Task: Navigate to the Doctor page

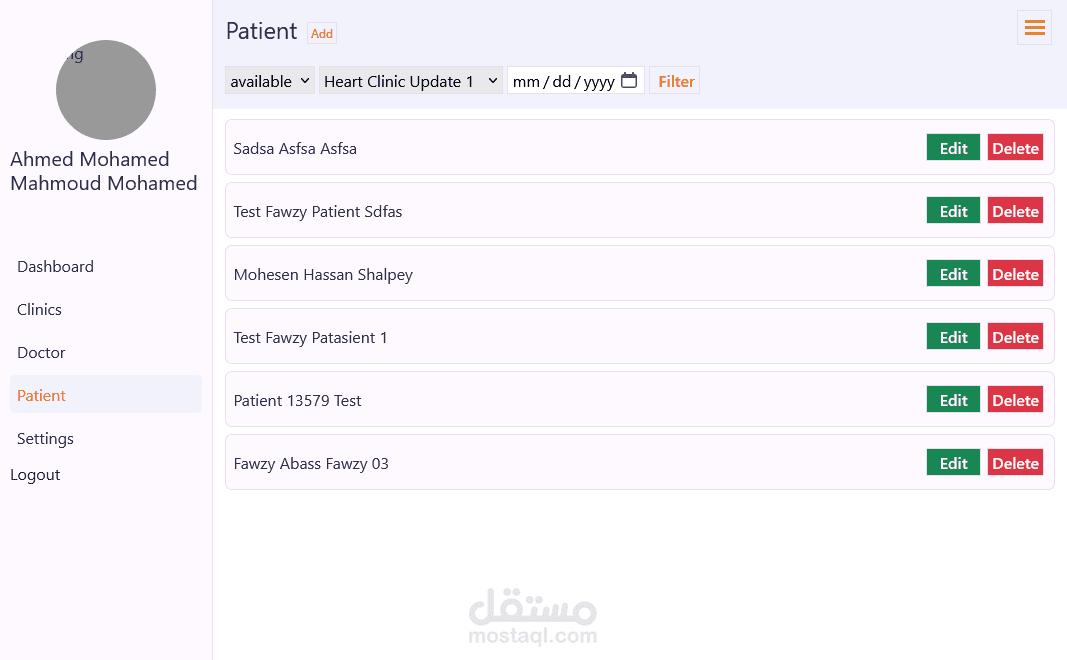Action: tap(41, 353)
